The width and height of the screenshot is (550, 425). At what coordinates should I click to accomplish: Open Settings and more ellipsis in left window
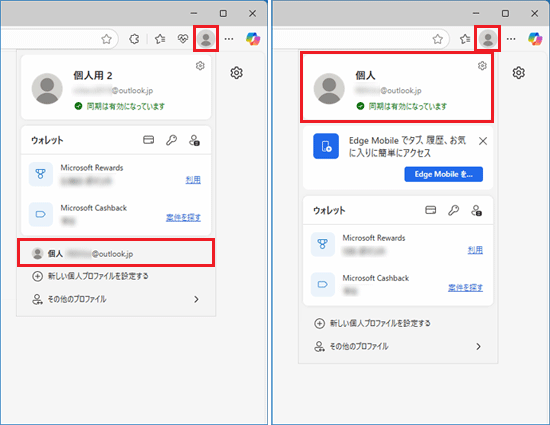coord(229,39)
